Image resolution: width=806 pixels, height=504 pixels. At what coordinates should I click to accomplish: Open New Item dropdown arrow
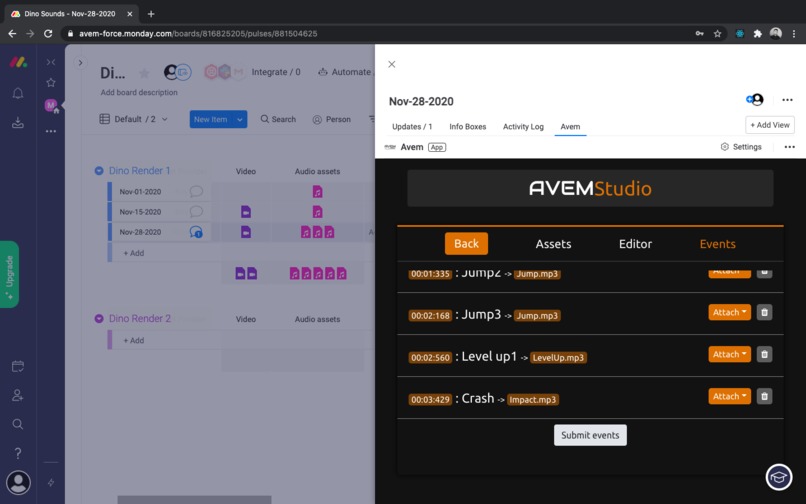pyautogui.click(x=240, y=119)
